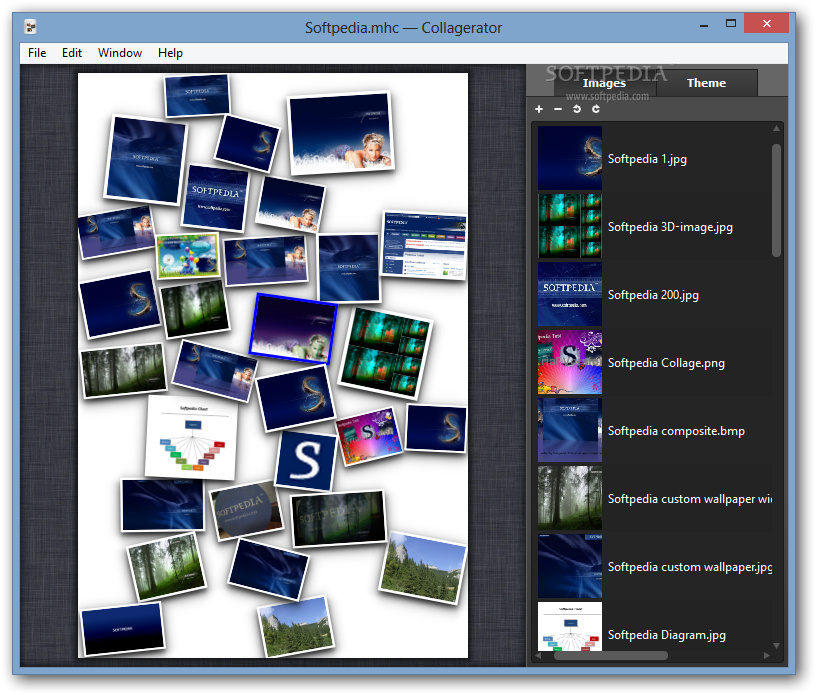Screen dimensions: 816x695
Task: Rotate selected image clockwise
Action: click(596, 109)
